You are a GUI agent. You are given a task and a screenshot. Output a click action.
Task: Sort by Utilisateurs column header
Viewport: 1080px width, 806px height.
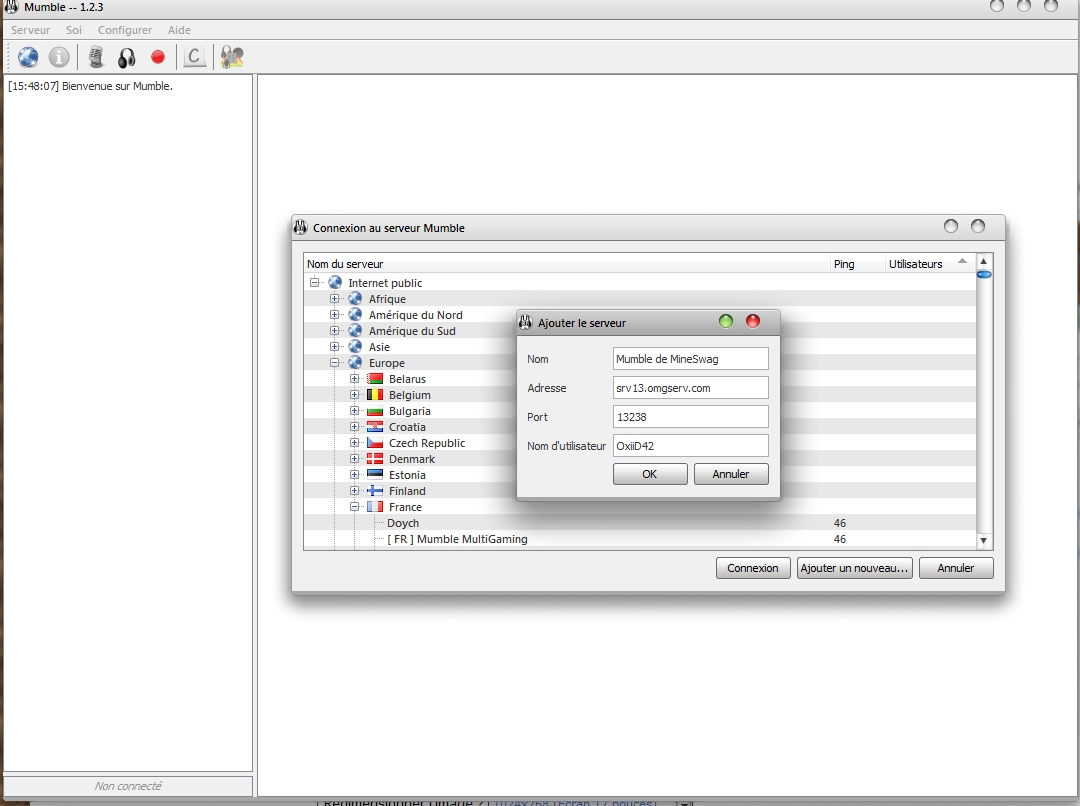pos(929,264)
